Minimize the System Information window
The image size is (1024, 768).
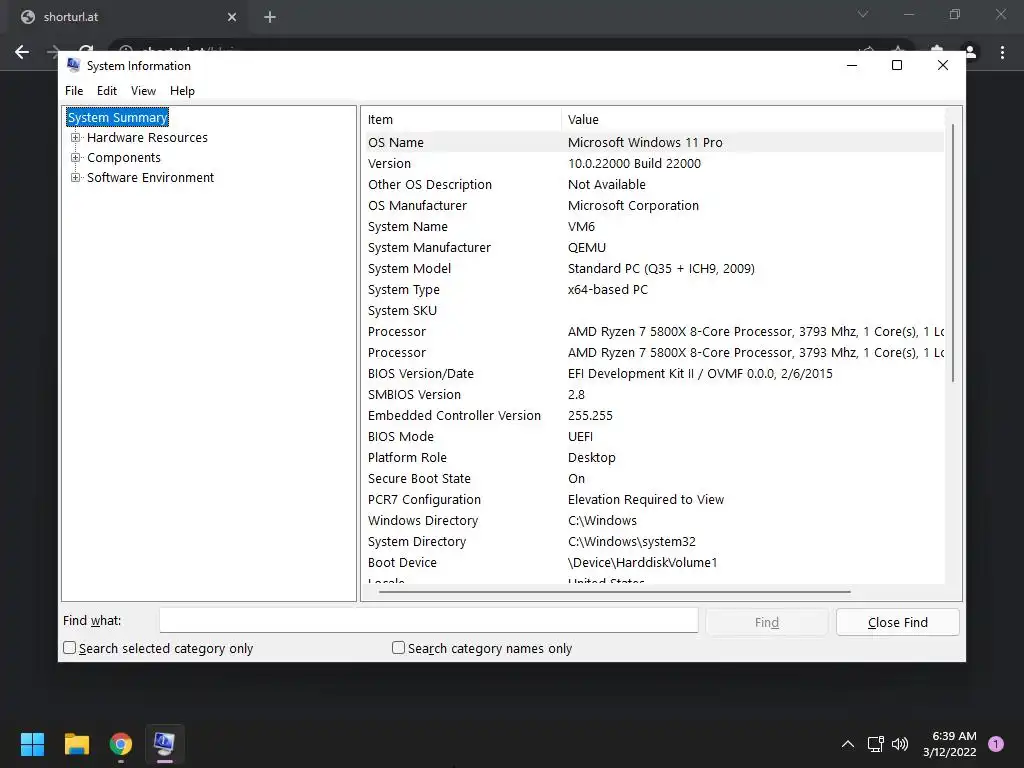click(852, 65)
